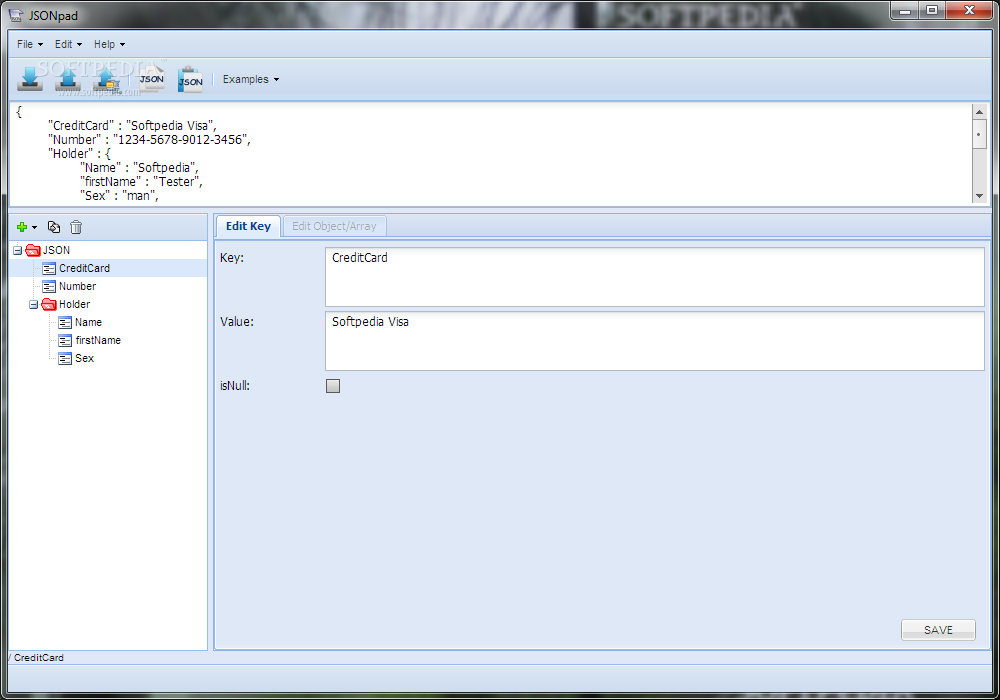Image resolution: width=1000 pixels, height=700 pixels.
Task: Open the Help menu
Action: coord(109,44)
